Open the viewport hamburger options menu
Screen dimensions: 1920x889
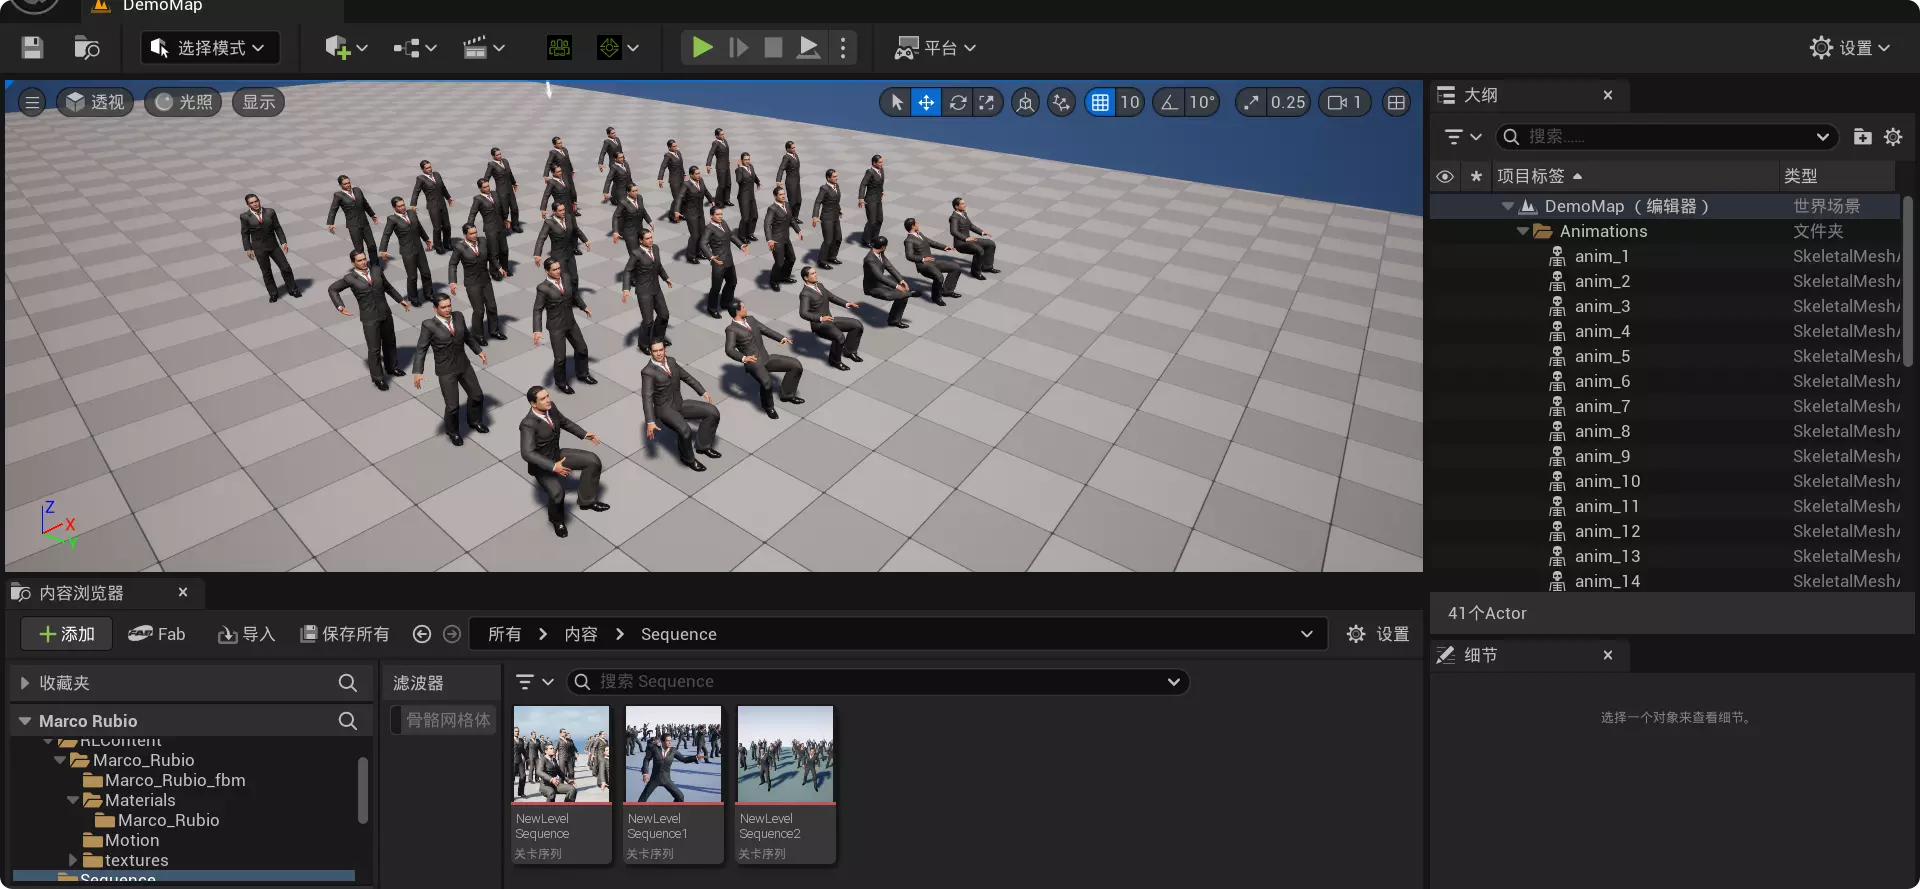32,102
